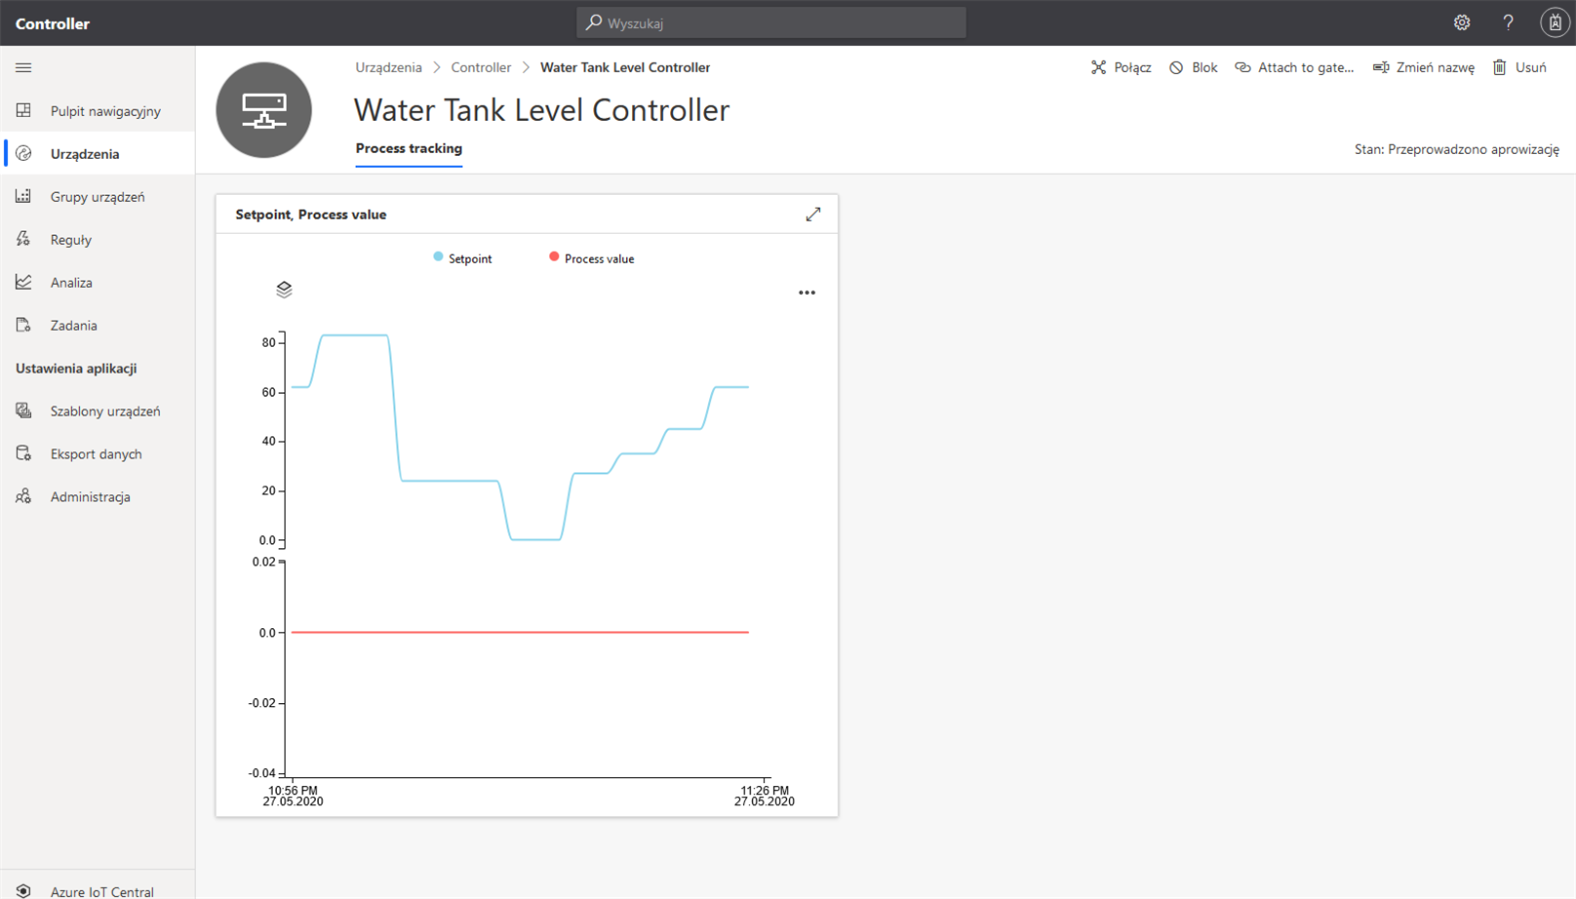Click the Zadania jobs icon
This screenshot has height=899, width=1576.
pyautogui.click(x=23, y=325)
